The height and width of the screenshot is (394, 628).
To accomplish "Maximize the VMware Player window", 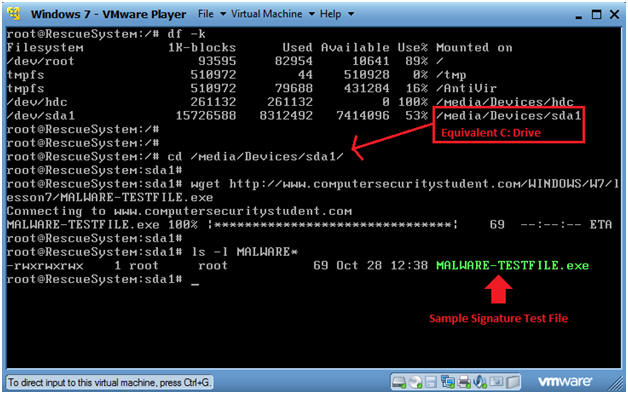I will tap(596, 14).
